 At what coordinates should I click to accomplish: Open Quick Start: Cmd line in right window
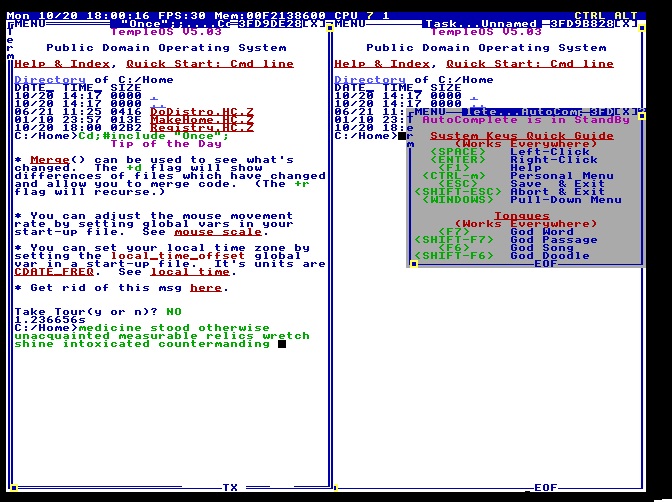530,64
